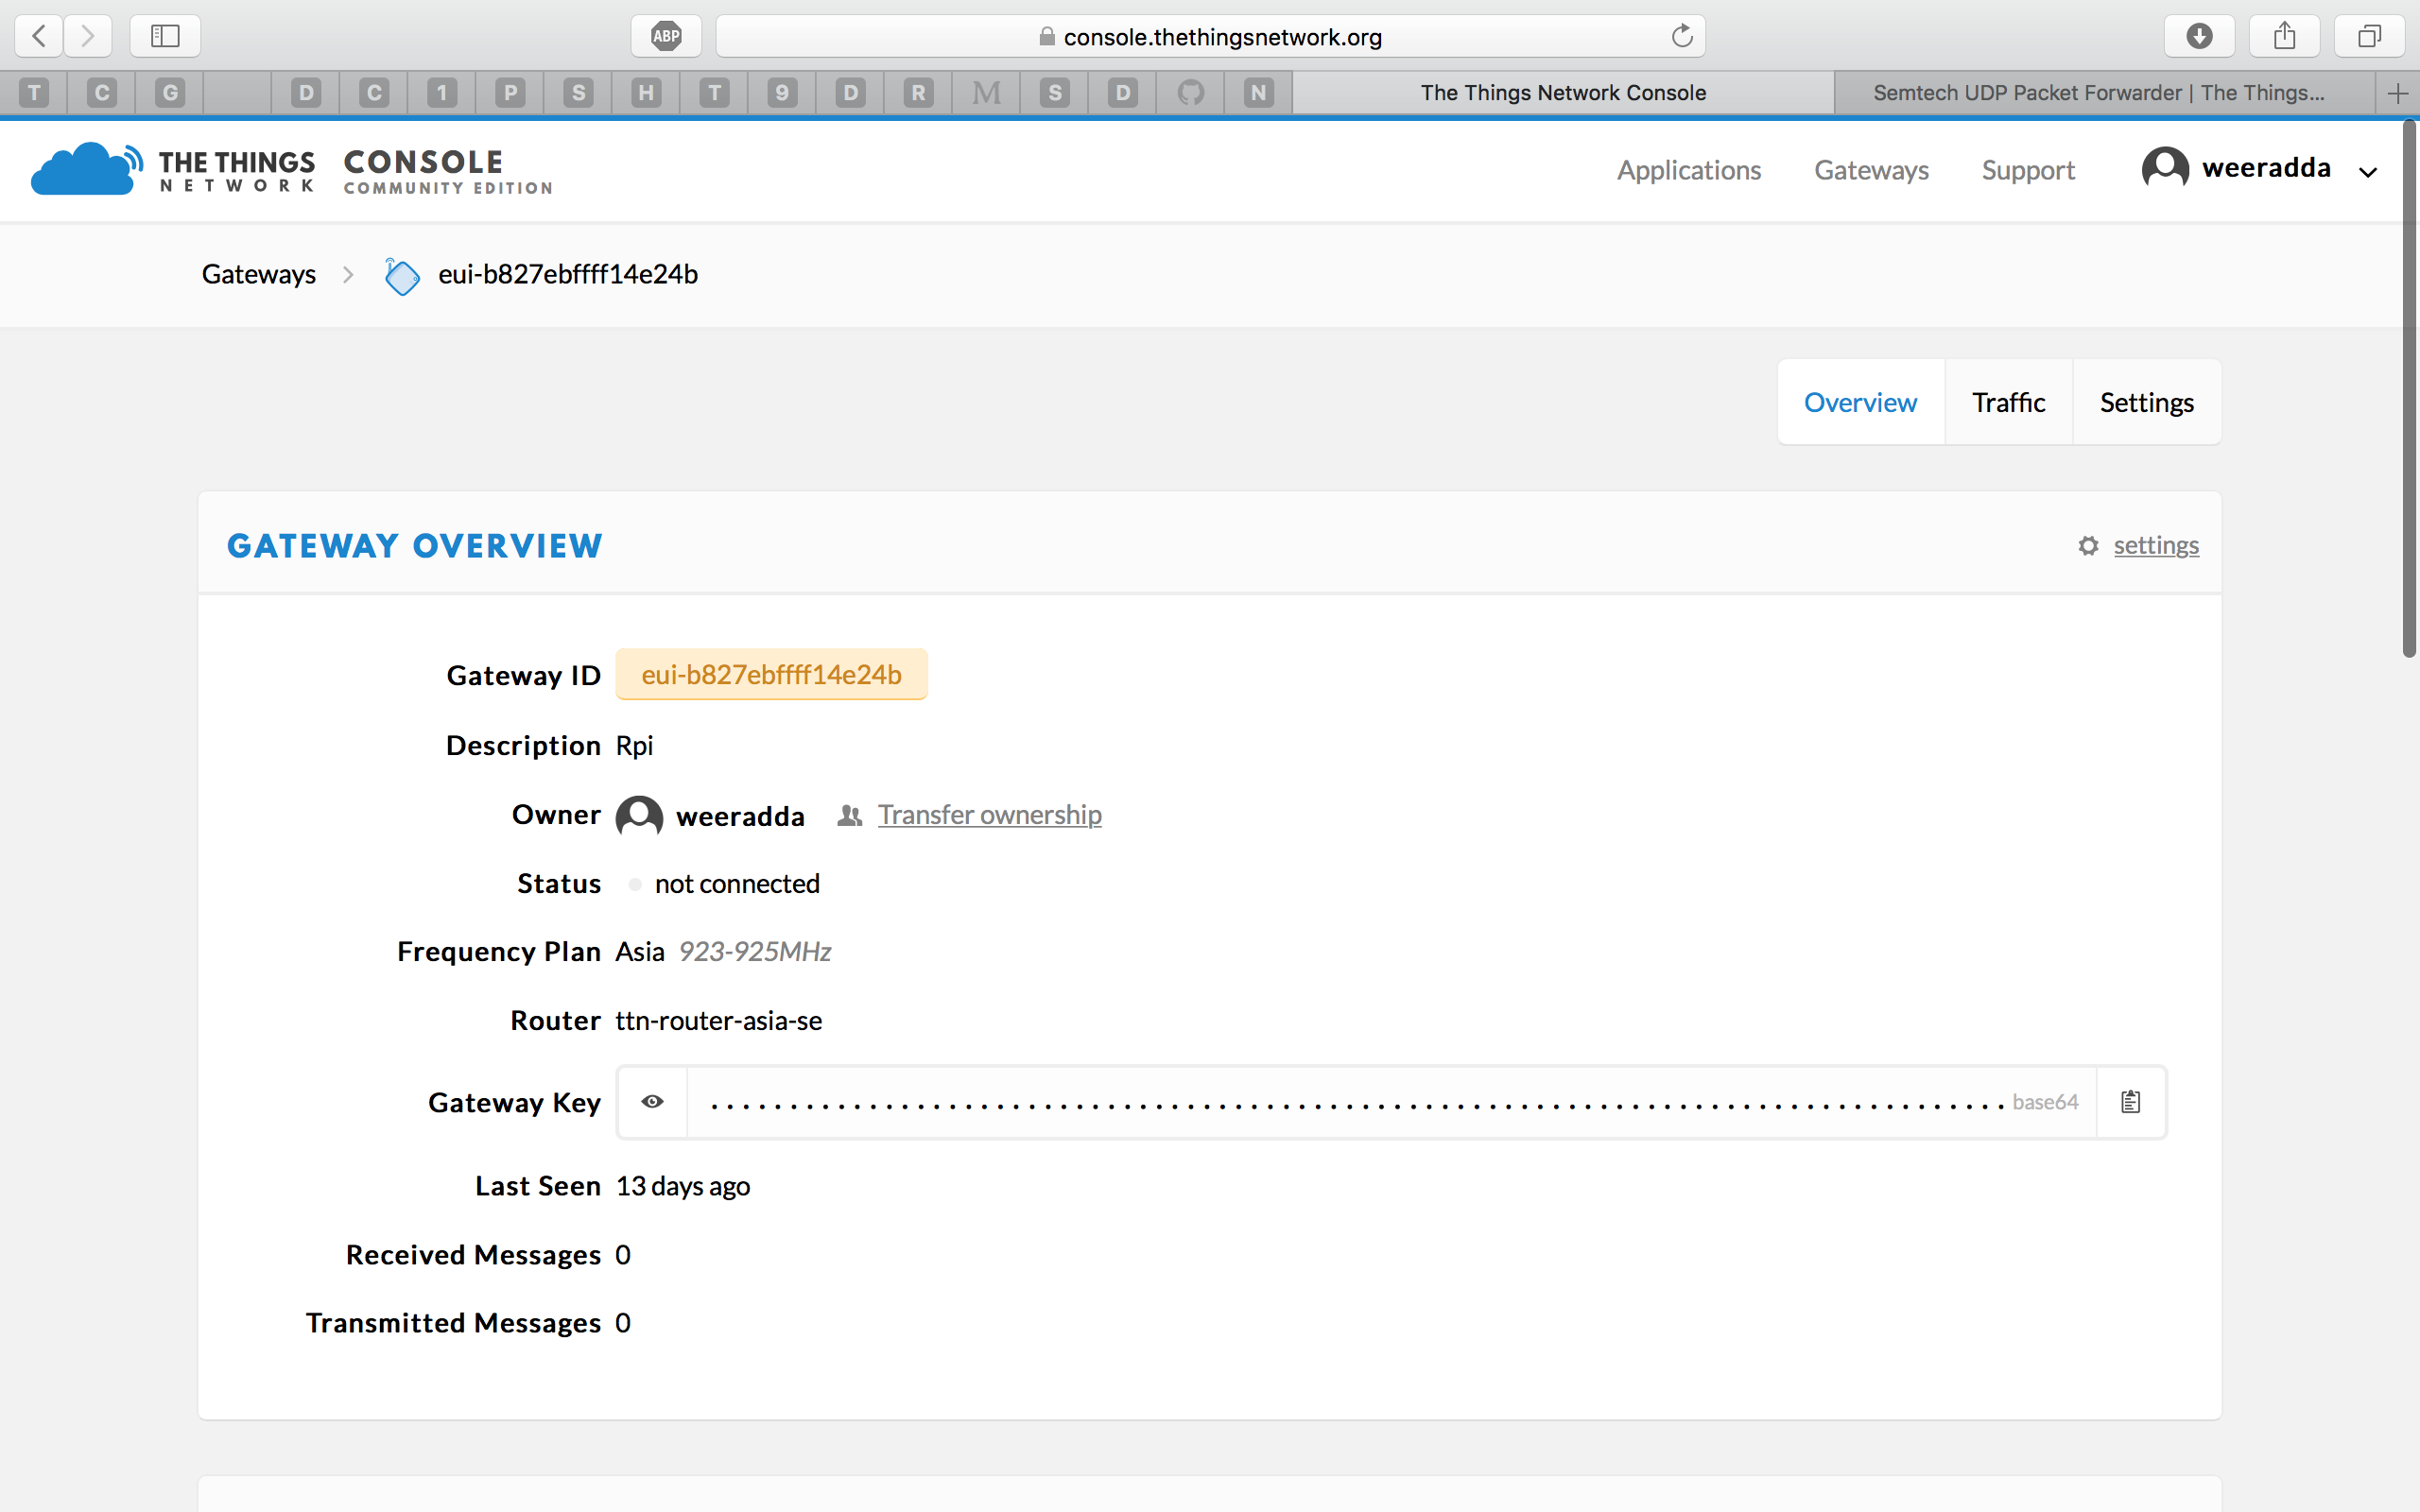Click the not connected status indicator dot

click(x=634, y=884)
